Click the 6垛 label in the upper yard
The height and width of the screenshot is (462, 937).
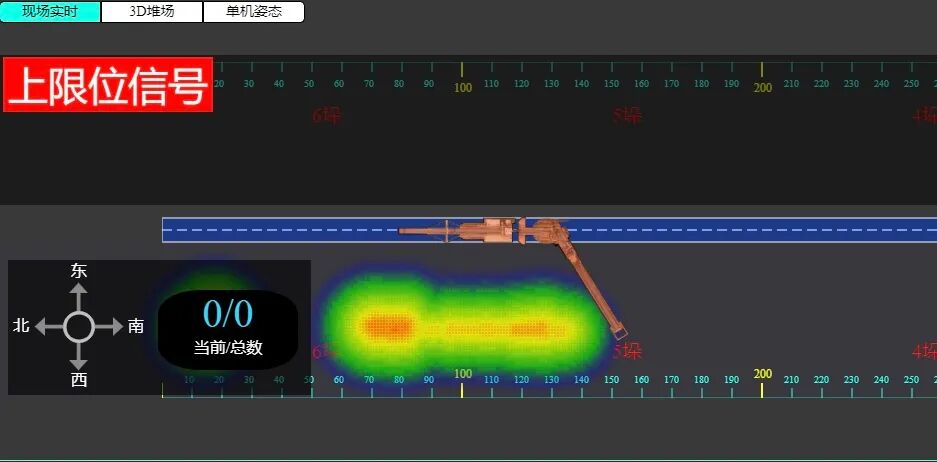point(327,115)
